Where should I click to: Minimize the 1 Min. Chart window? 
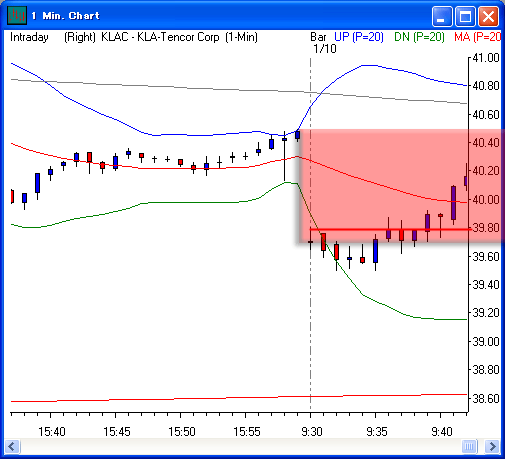442,16
